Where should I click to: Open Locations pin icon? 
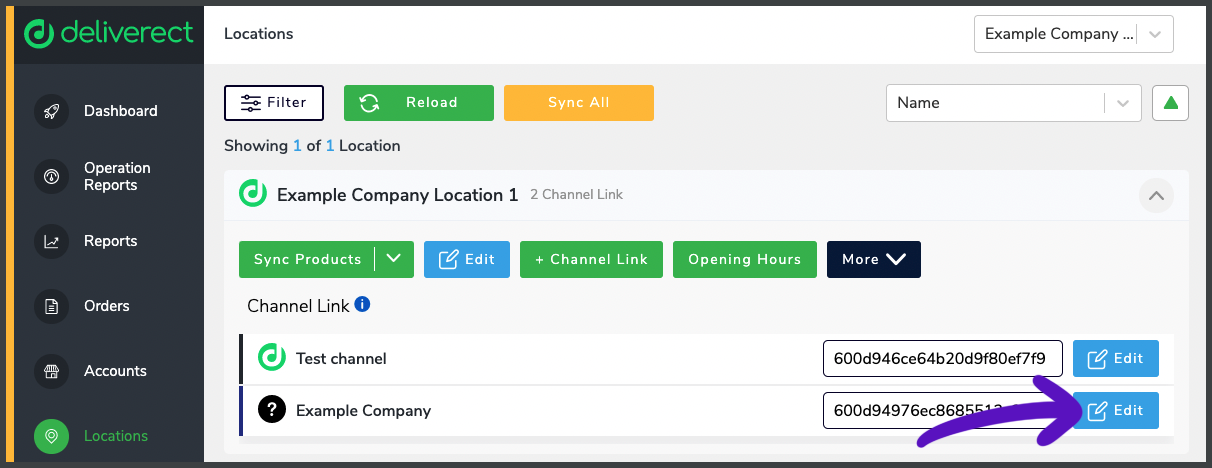tap(51, 436)
